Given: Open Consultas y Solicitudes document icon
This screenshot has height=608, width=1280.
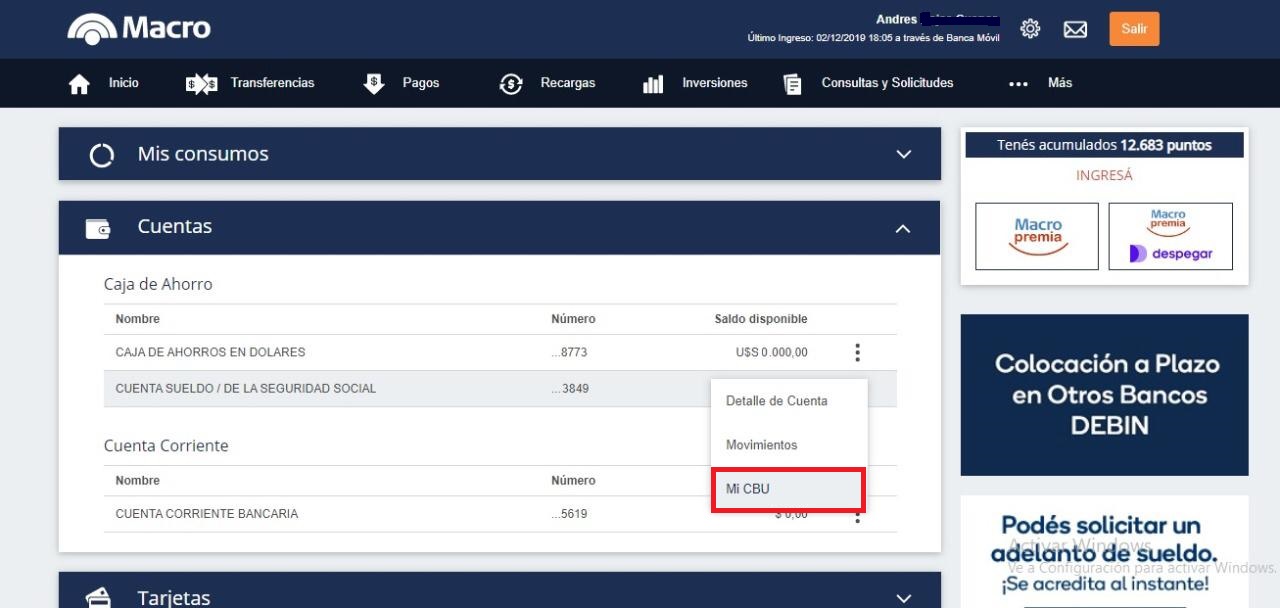Looking at the screenshot, I should click(x=791, y=83).
